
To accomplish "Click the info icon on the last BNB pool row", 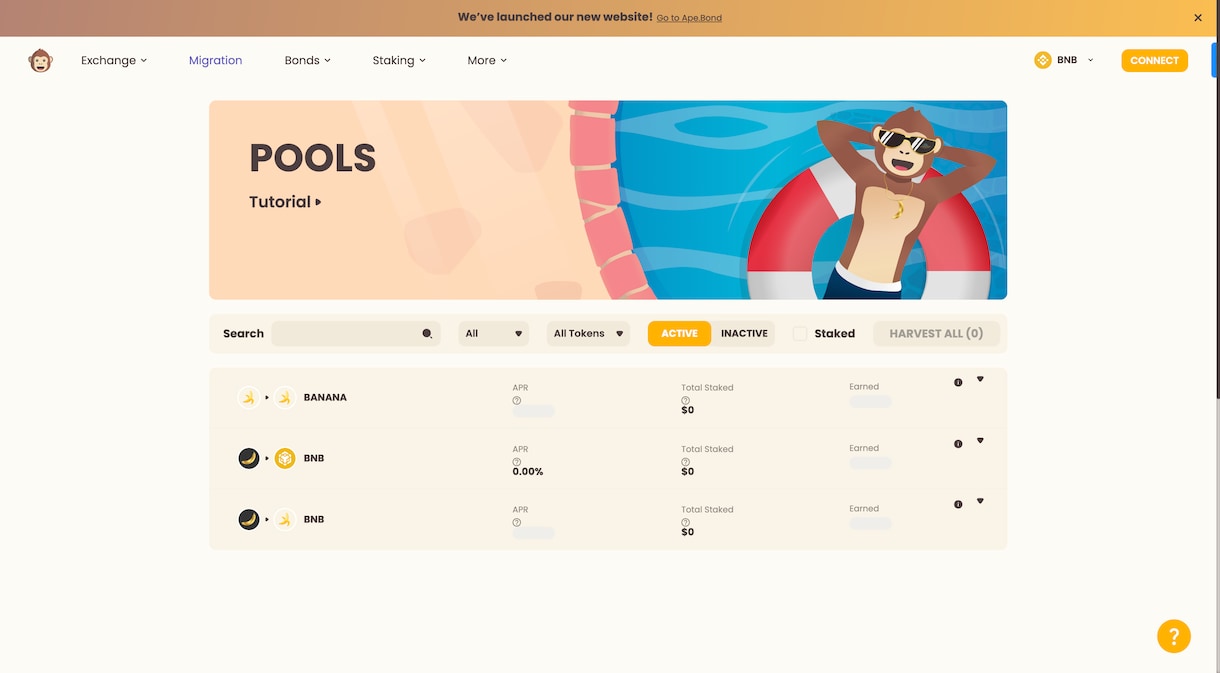I will point(958,504).
